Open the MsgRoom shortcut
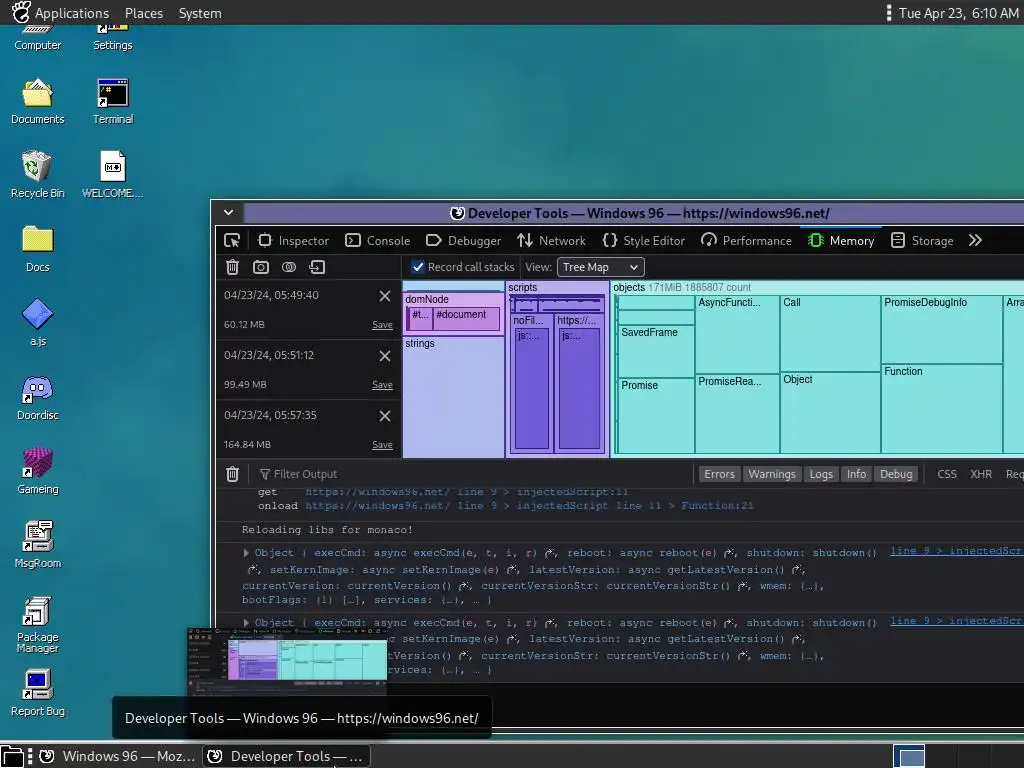Viewport: 1024px width, 768px height. [37, 545]
